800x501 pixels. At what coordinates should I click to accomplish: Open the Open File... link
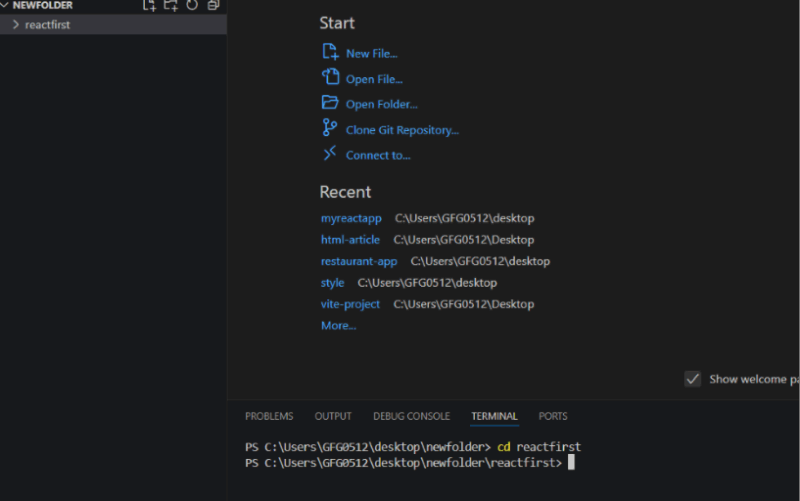point(374,79)
